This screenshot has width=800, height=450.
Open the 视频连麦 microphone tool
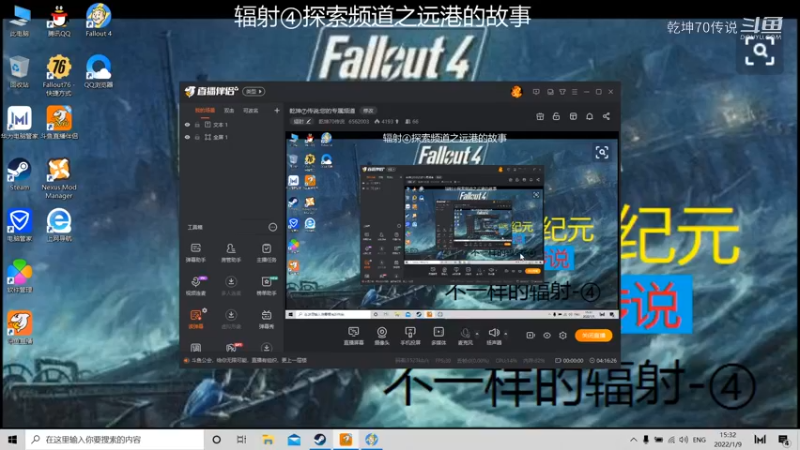(195, 286)
